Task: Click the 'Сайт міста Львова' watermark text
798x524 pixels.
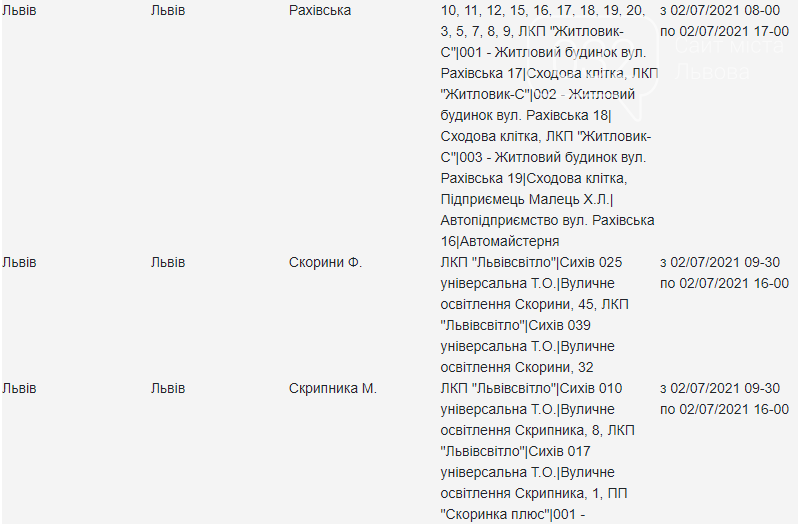Action: pyautogui.click(x=729, y=59)
